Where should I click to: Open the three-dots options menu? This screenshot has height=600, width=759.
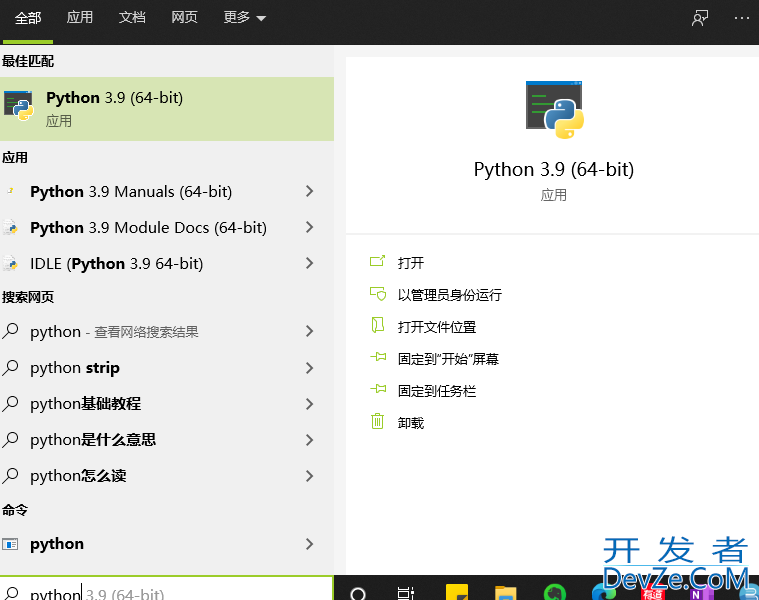click(x=742, y=18)
